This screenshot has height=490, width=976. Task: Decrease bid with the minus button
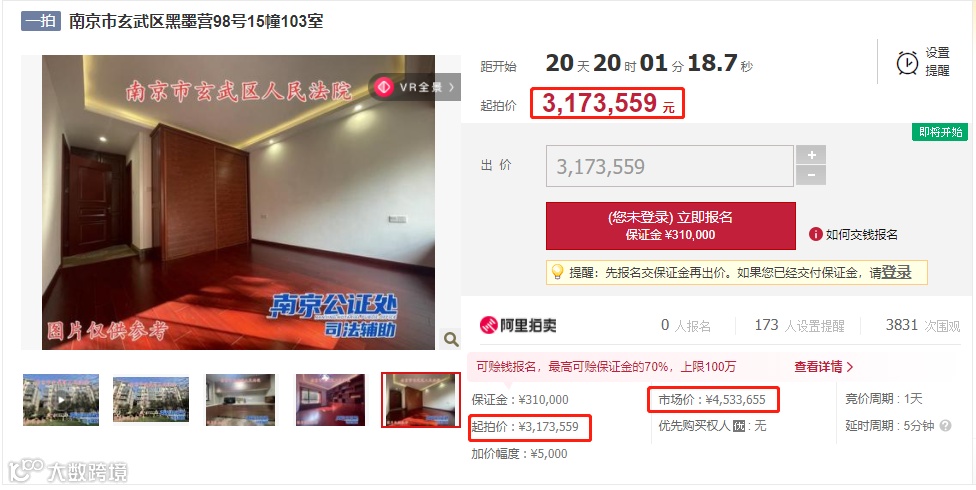[x=810, y=176]
